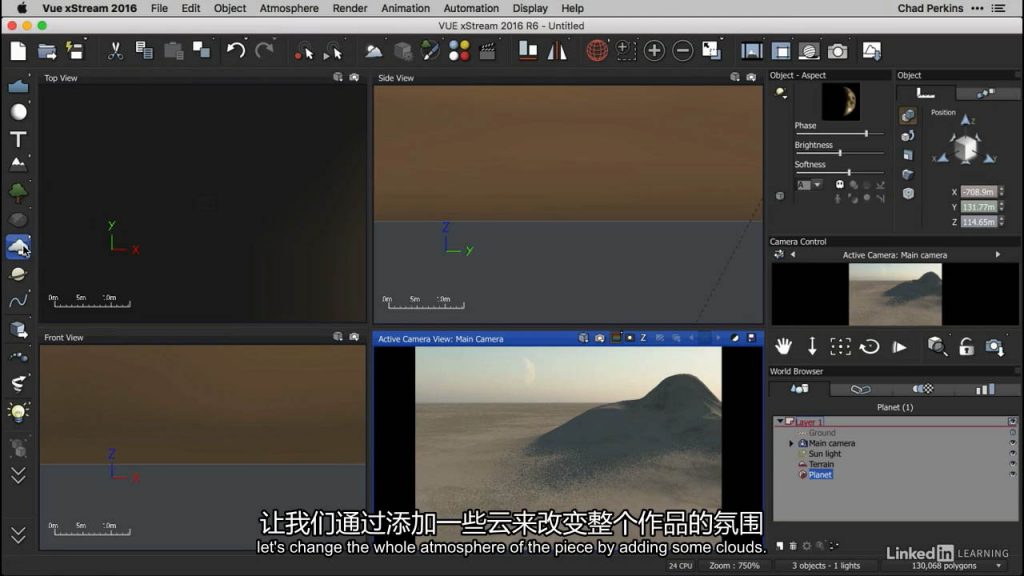Switch to the World Browser links tab

(860, 389)
